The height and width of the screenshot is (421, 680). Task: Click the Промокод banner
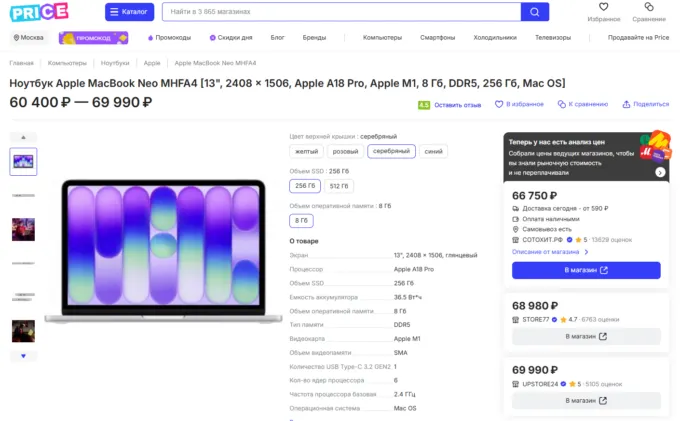pyautogui.click(x=93, y=38)
